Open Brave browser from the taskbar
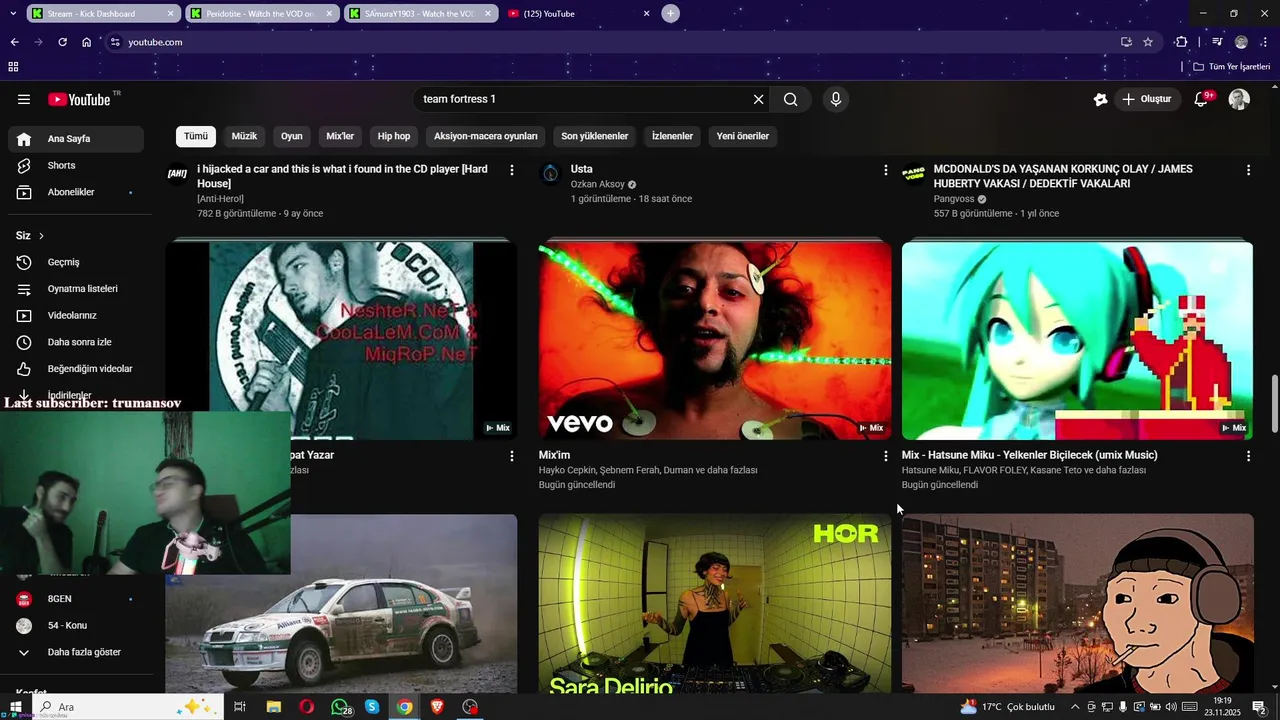This screenshot has height=720, width=1280. (x=437, y=707)
